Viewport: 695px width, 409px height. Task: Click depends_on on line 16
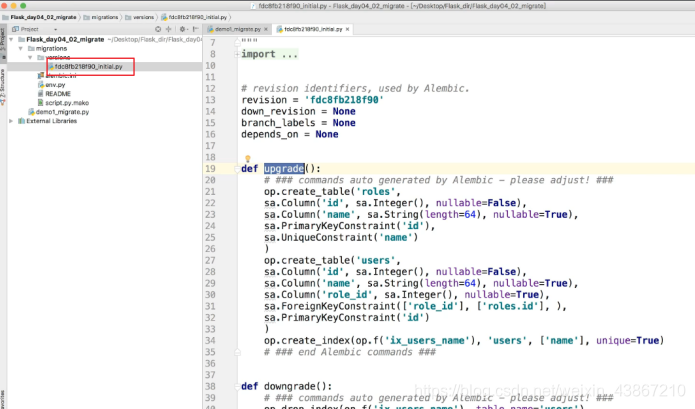269,135
